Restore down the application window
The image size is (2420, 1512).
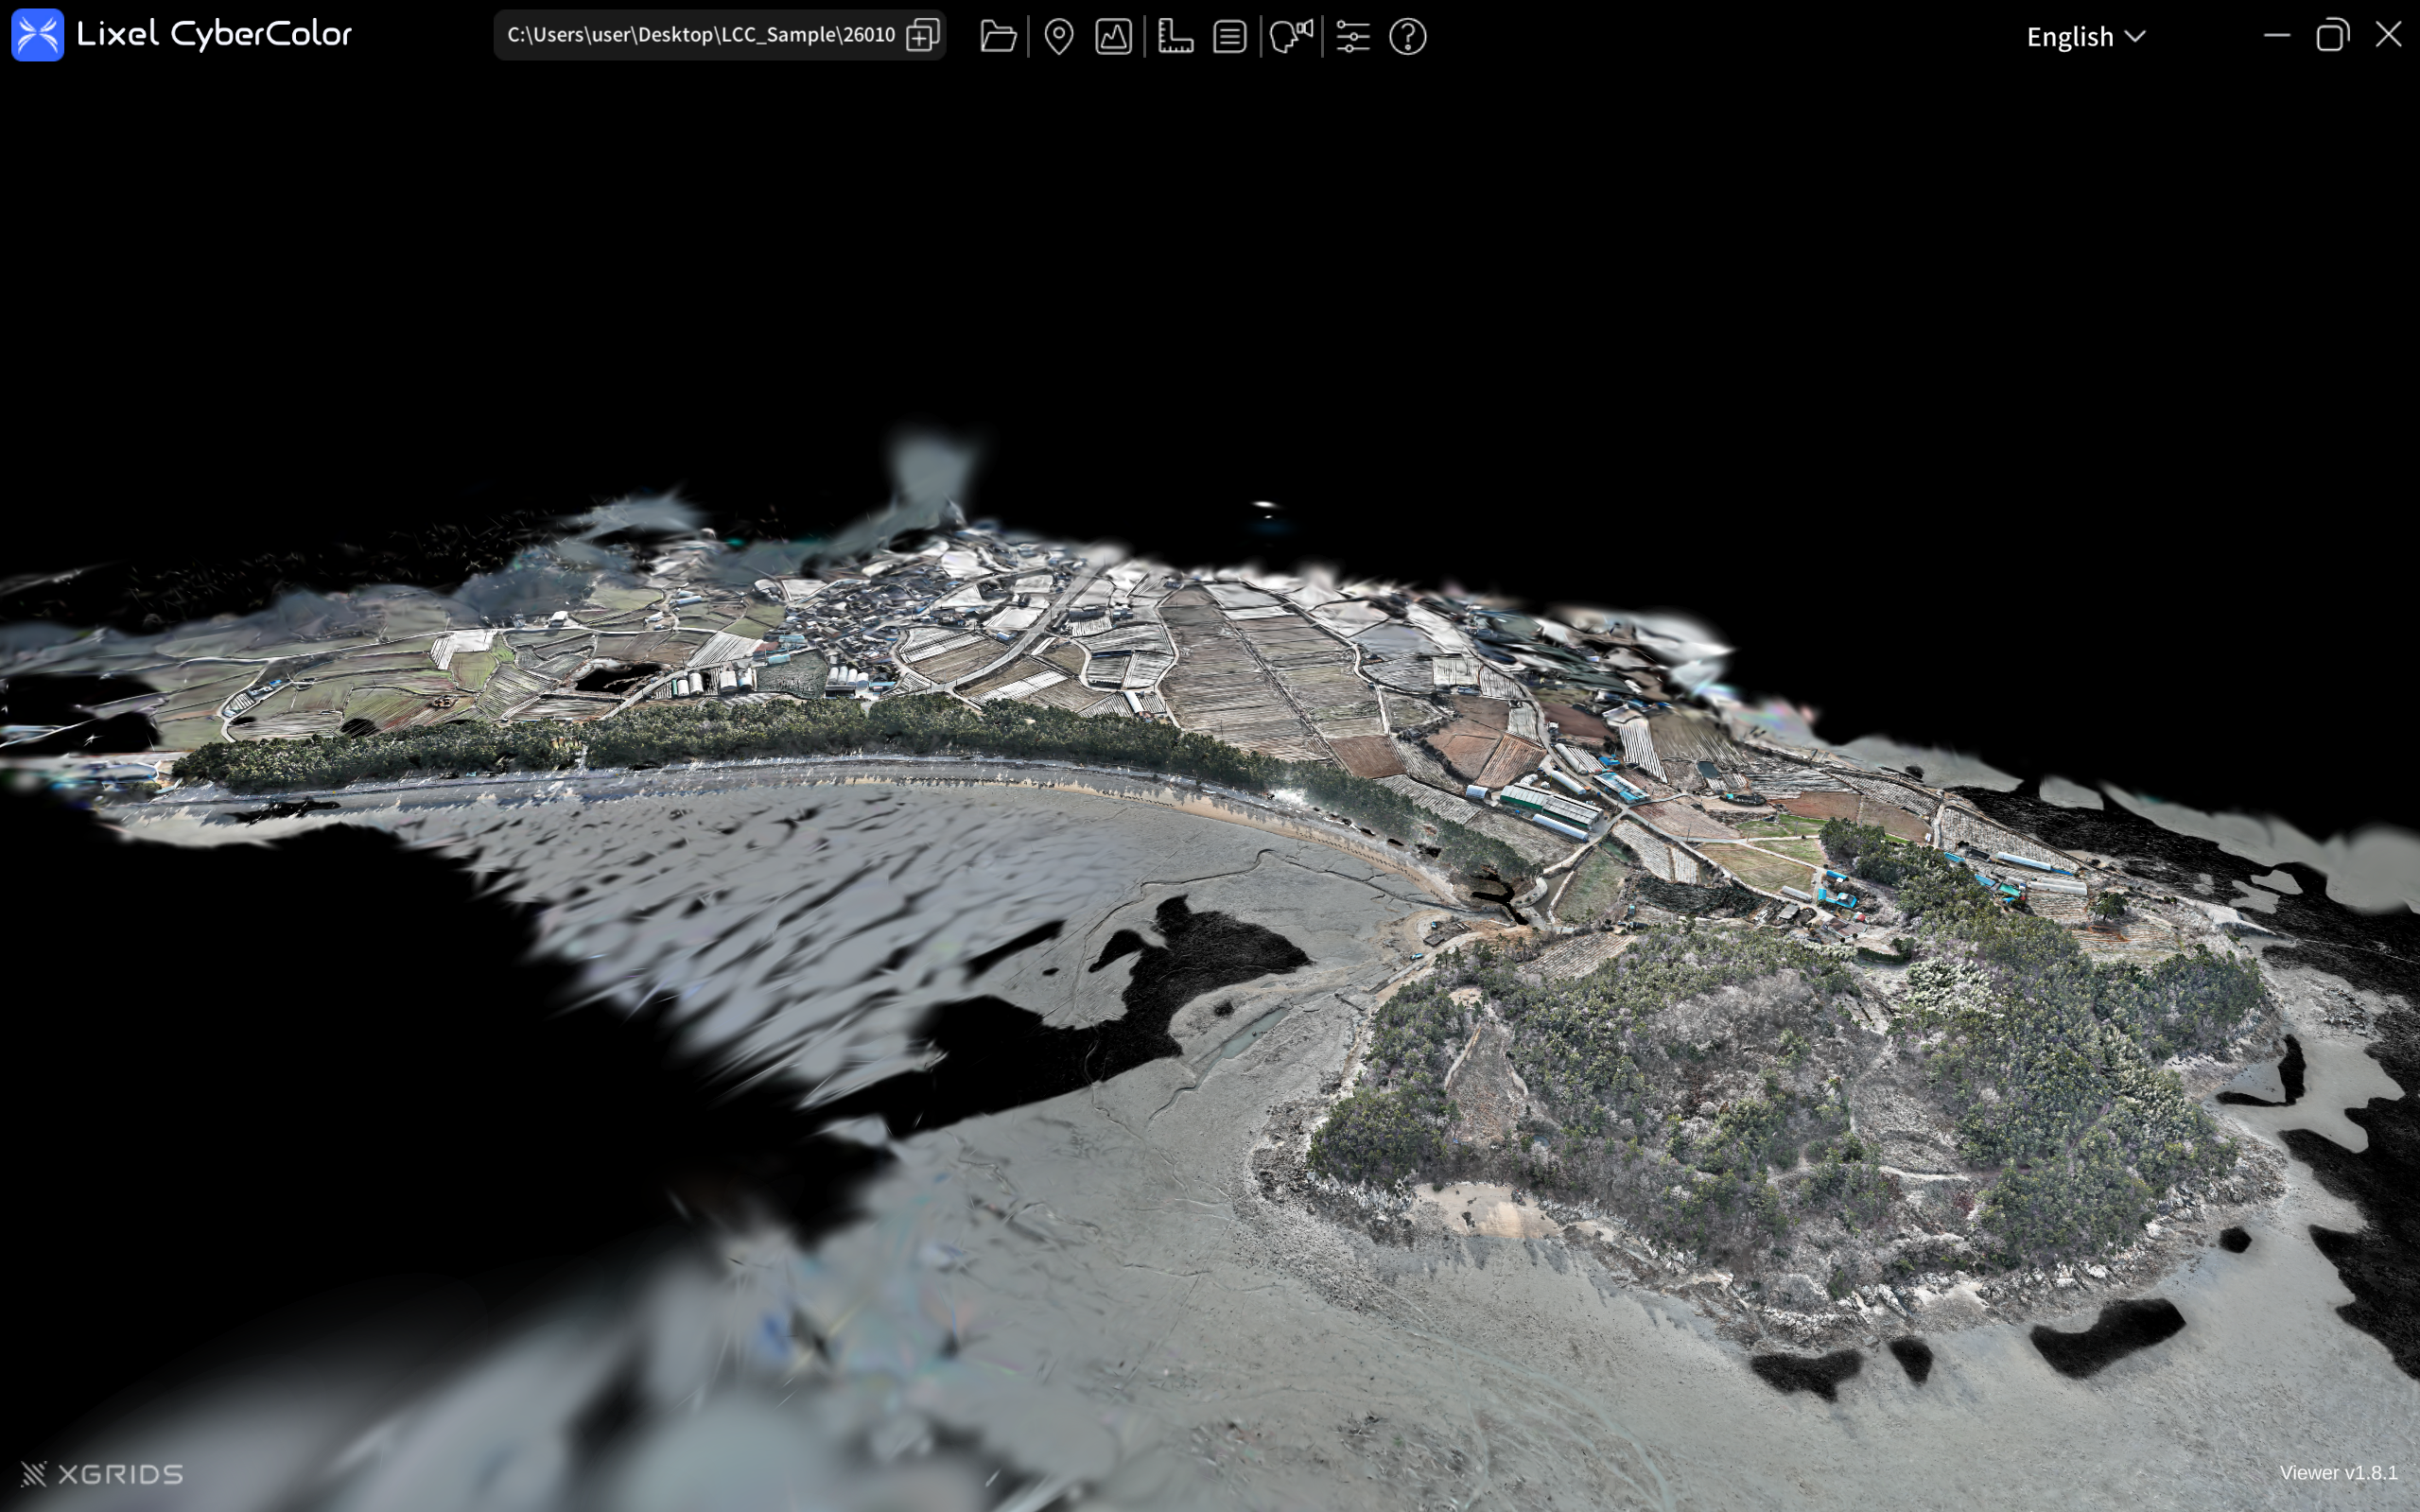coord(2331,35)
